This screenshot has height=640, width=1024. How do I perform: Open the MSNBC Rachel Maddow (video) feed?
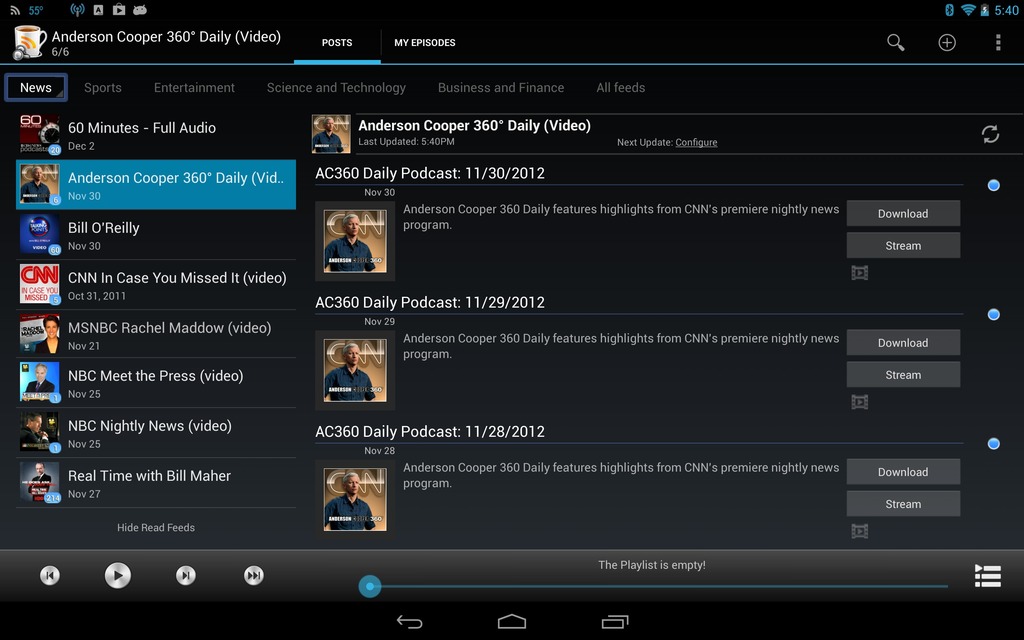point(156,334)
